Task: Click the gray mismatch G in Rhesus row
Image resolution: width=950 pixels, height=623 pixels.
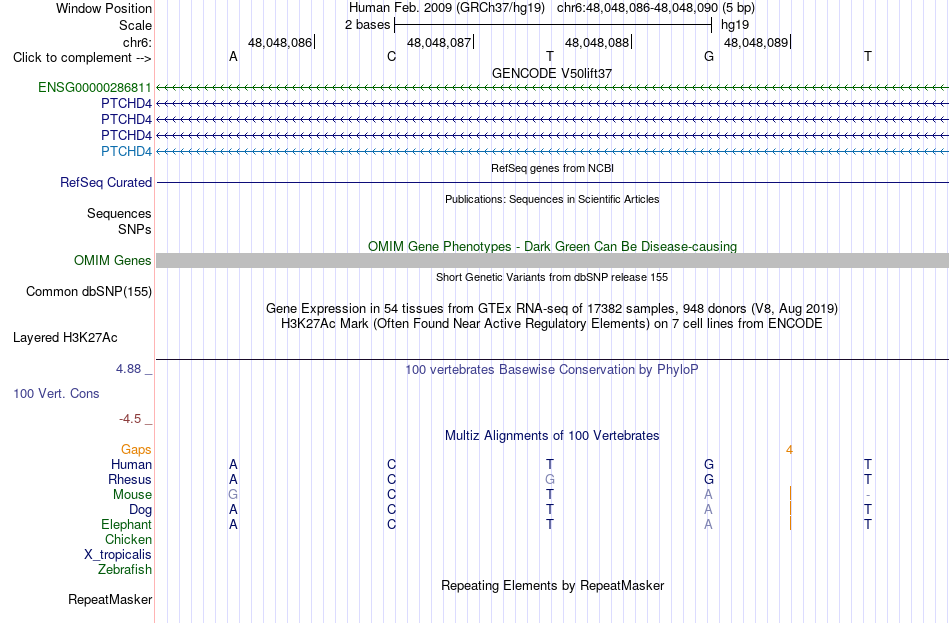Action: click(x=550, y=479)
